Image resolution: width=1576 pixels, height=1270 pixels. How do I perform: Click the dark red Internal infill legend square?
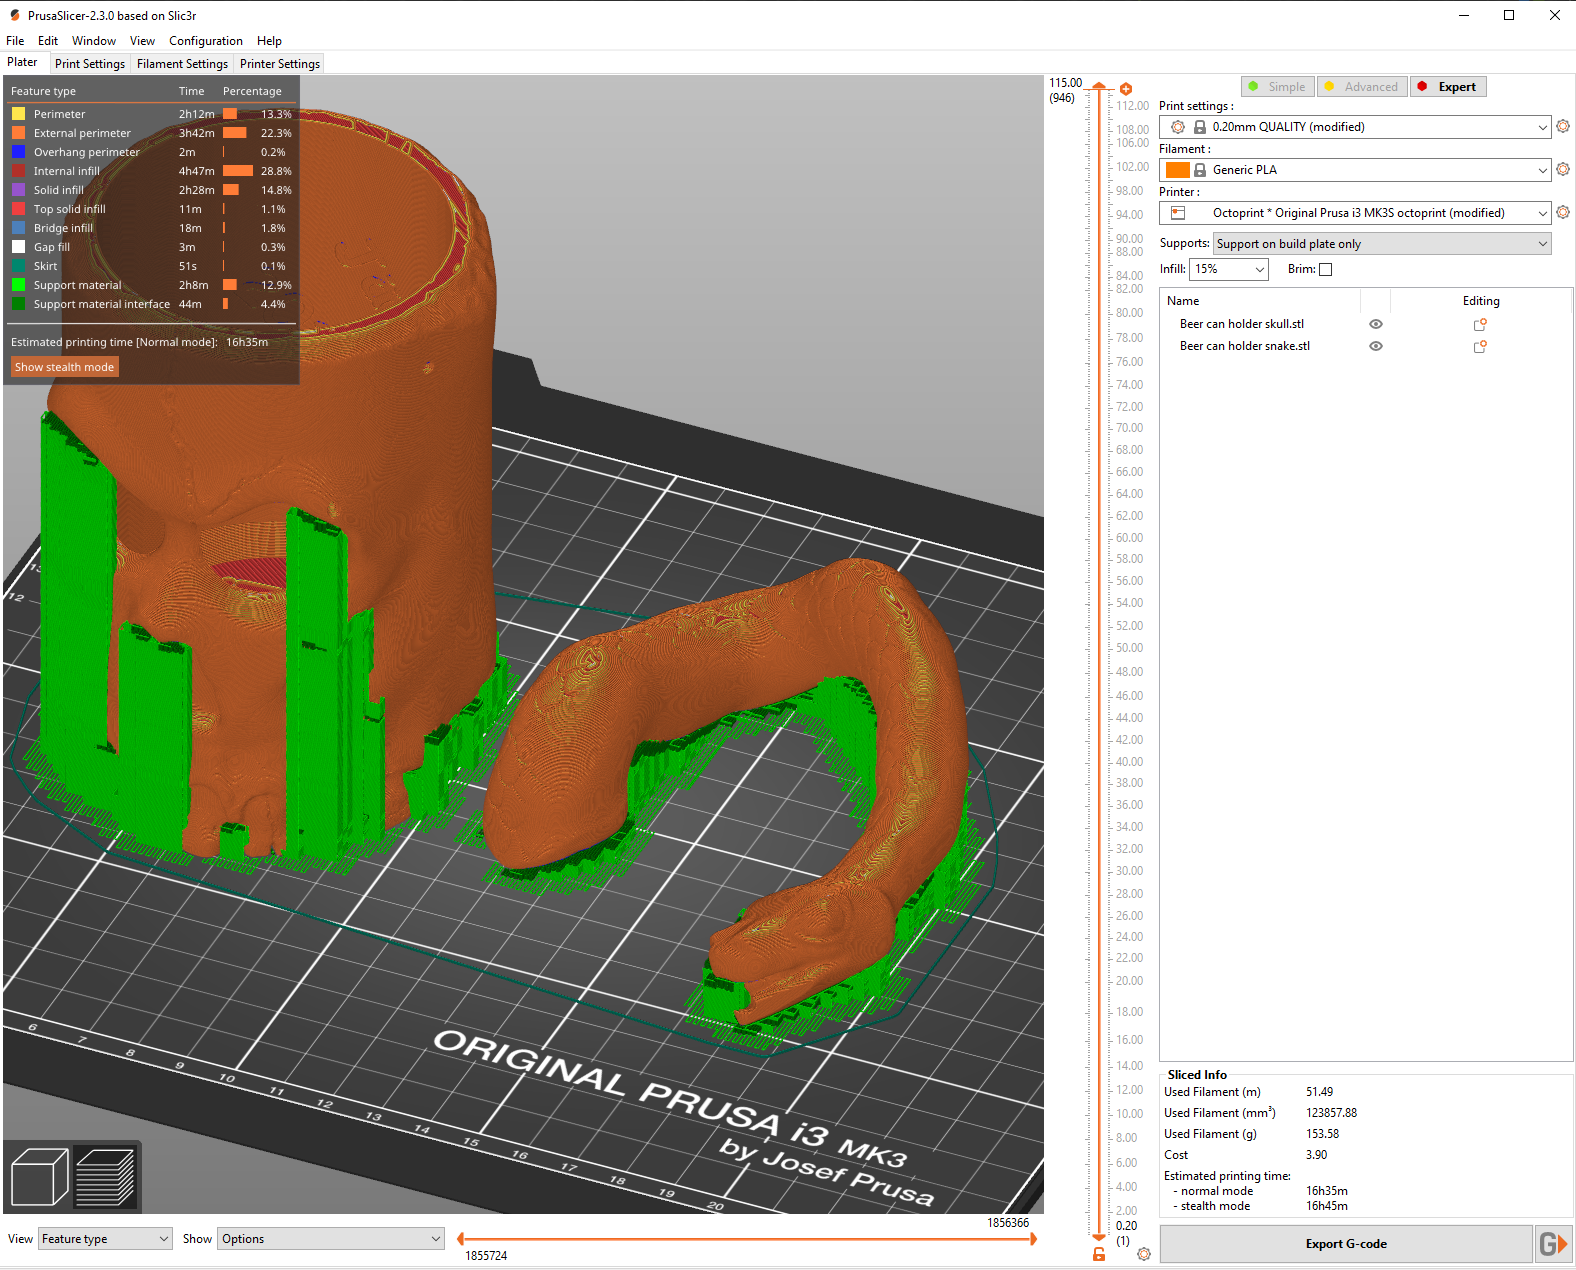(x=18, y=171)
